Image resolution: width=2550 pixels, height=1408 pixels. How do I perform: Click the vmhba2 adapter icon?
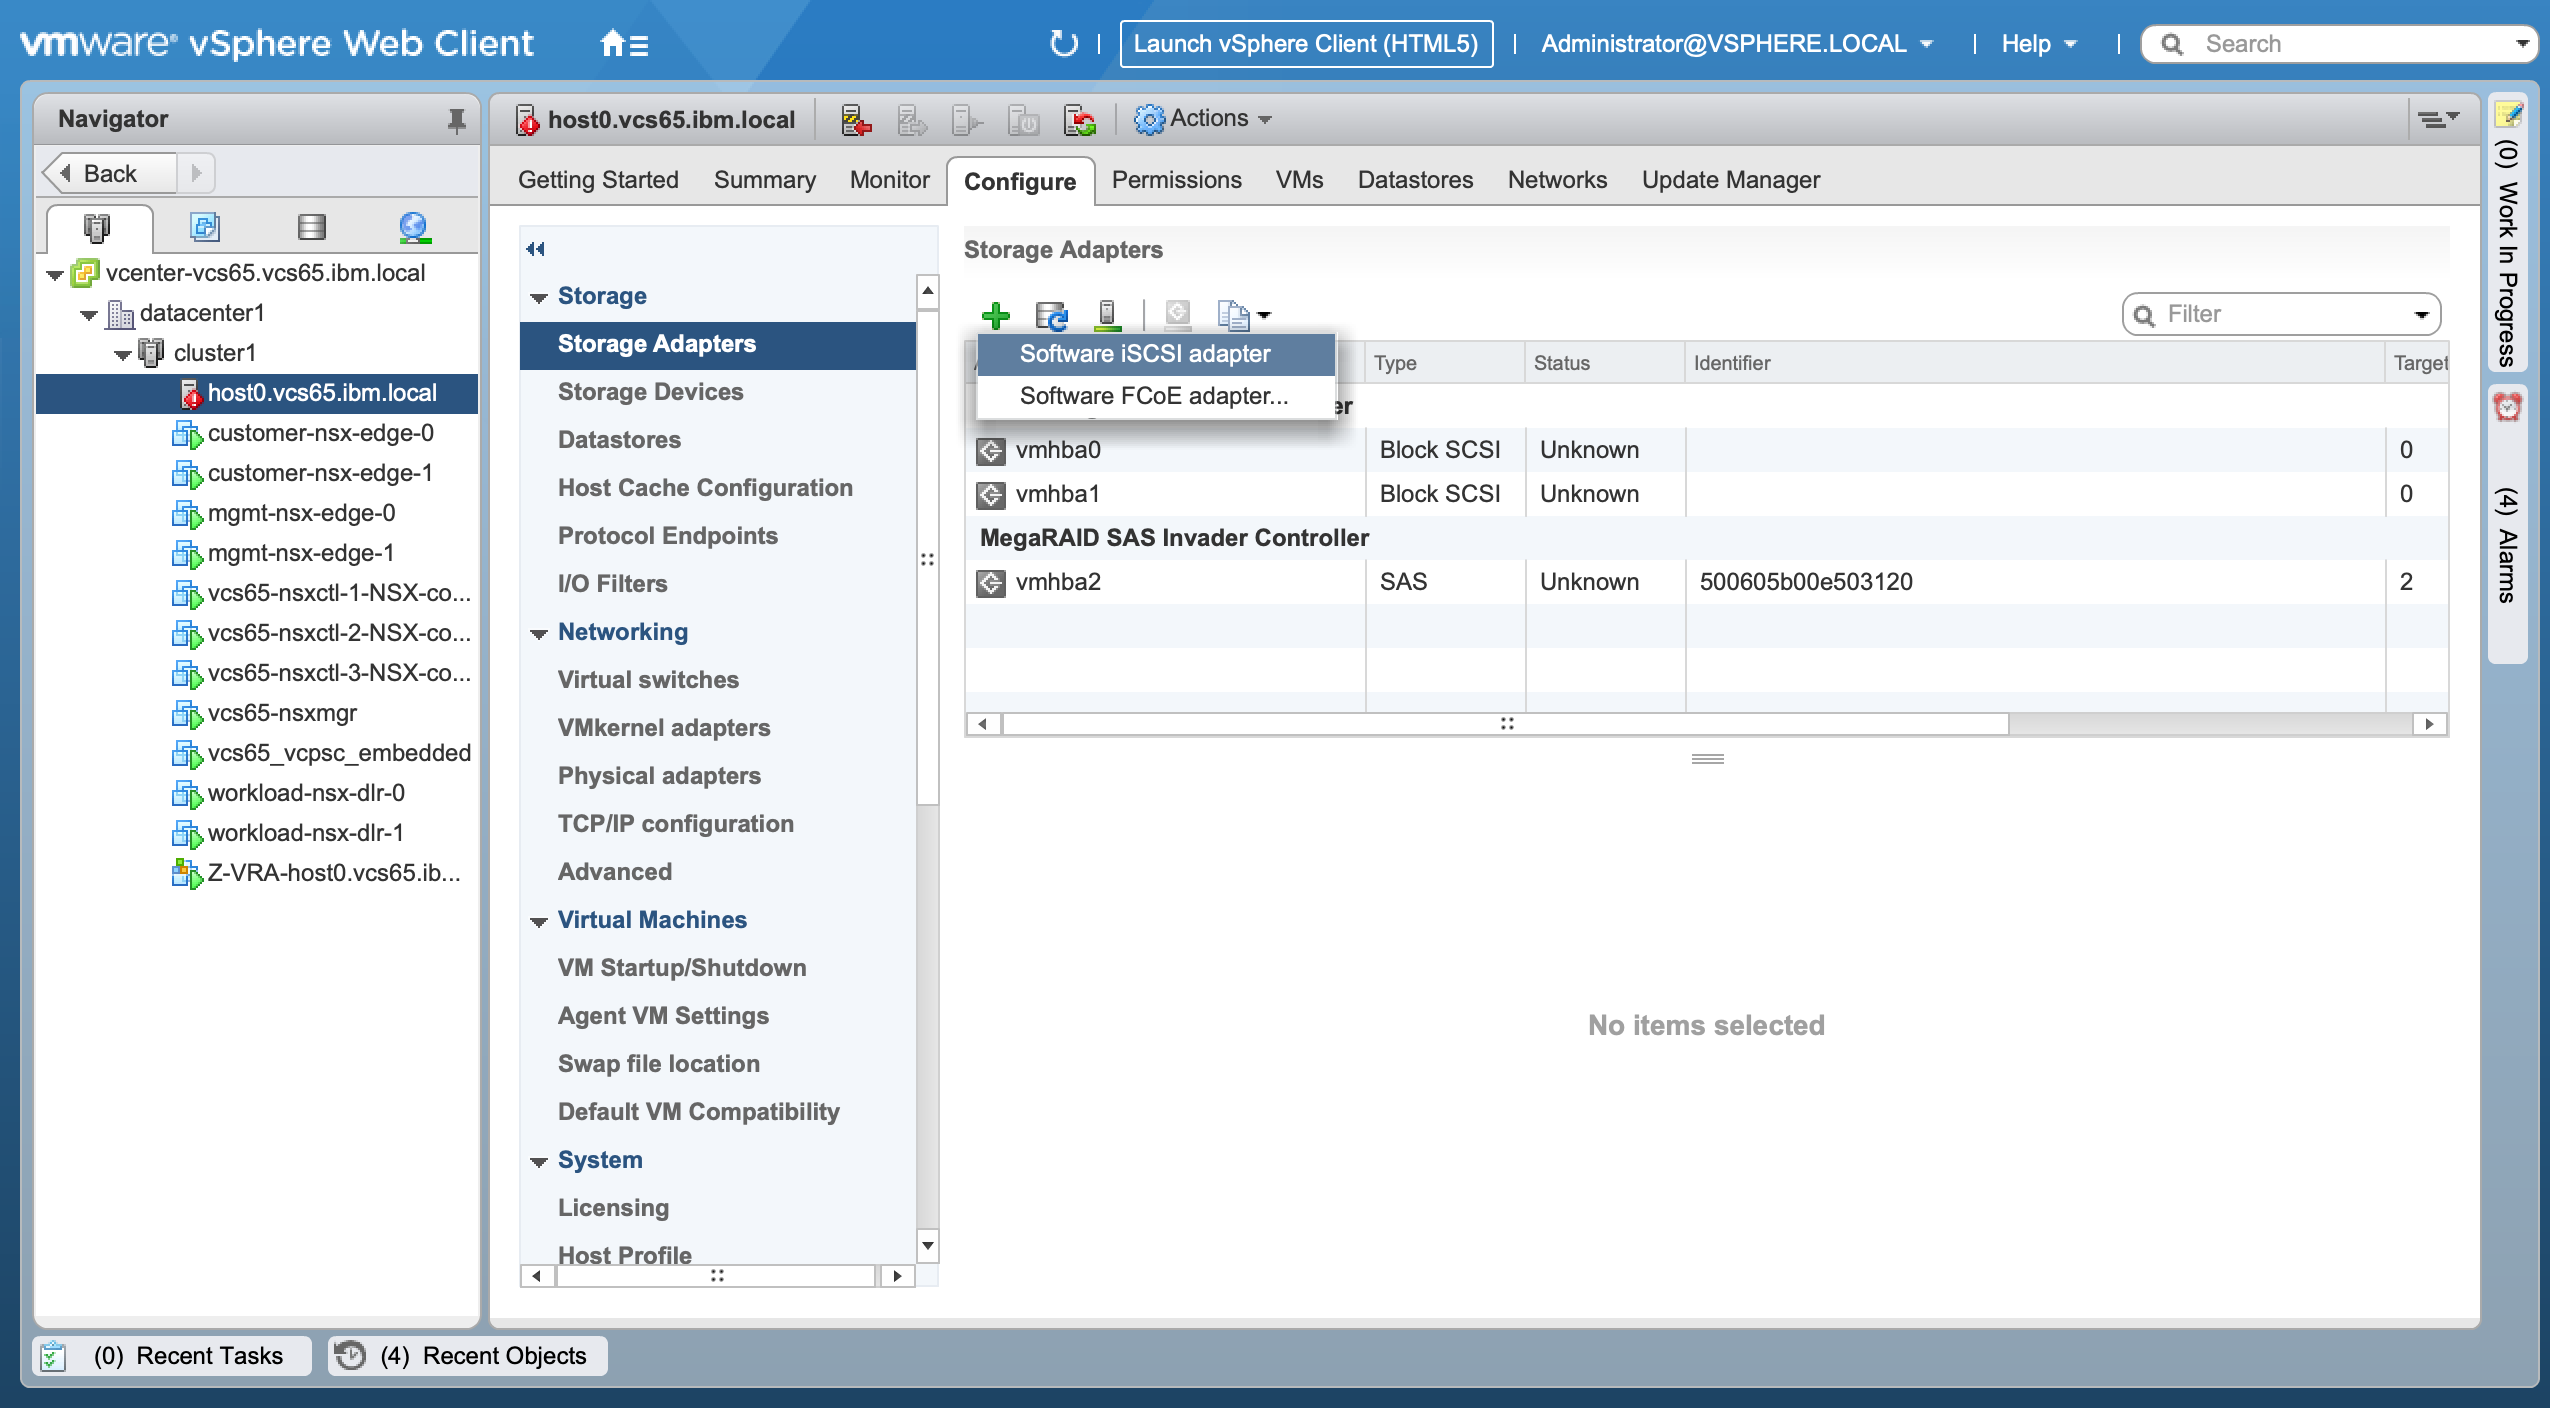pyautogui.click(x=990, y=583)
